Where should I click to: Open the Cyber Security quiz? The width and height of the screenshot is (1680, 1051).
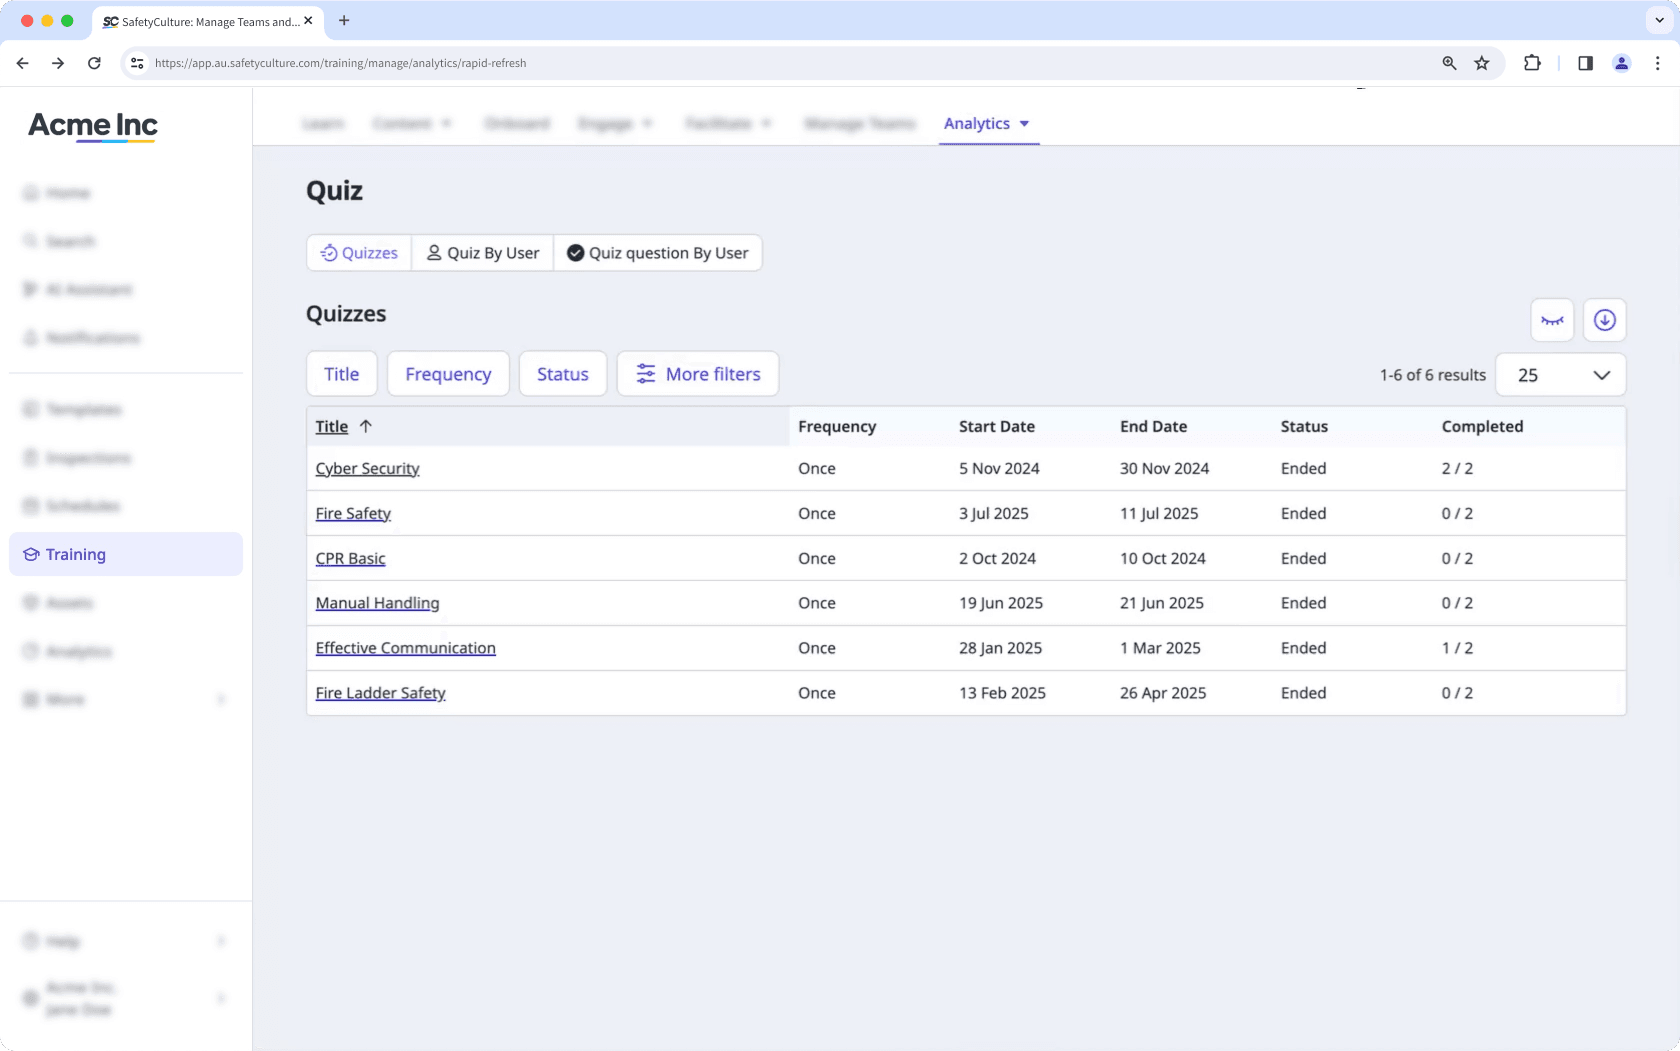click(x=367, y=468)
